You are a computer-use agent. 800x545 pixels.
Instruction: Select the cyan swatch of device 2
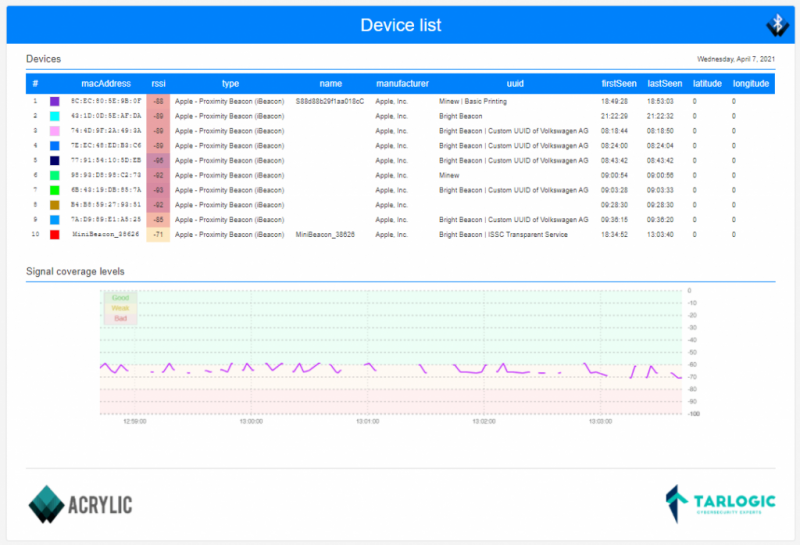[x=55, y=116]
